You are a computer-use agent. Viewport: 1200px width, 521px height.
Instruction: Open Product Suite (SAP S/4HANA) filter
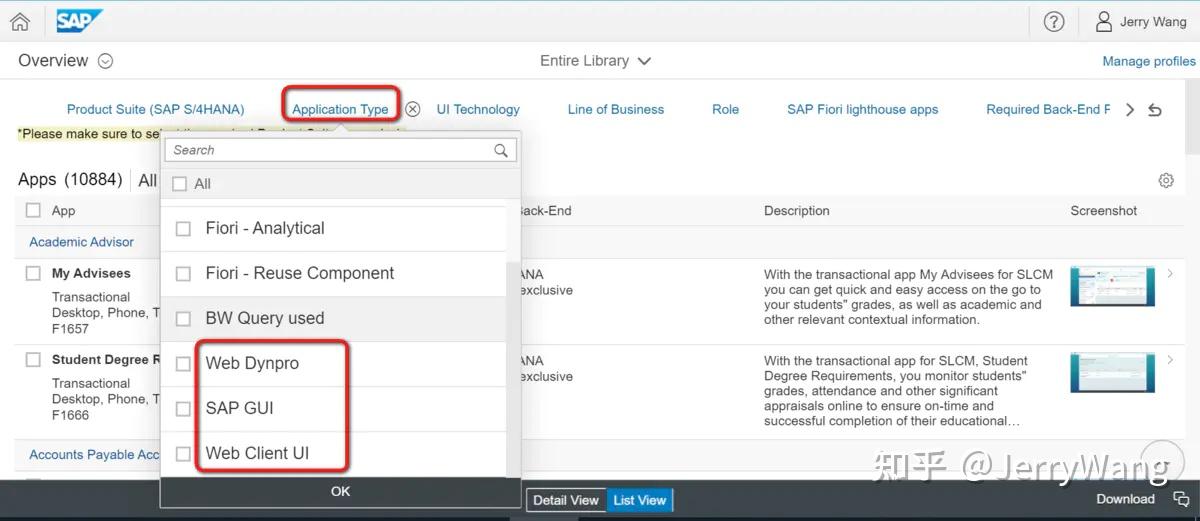tap(155, 109)
